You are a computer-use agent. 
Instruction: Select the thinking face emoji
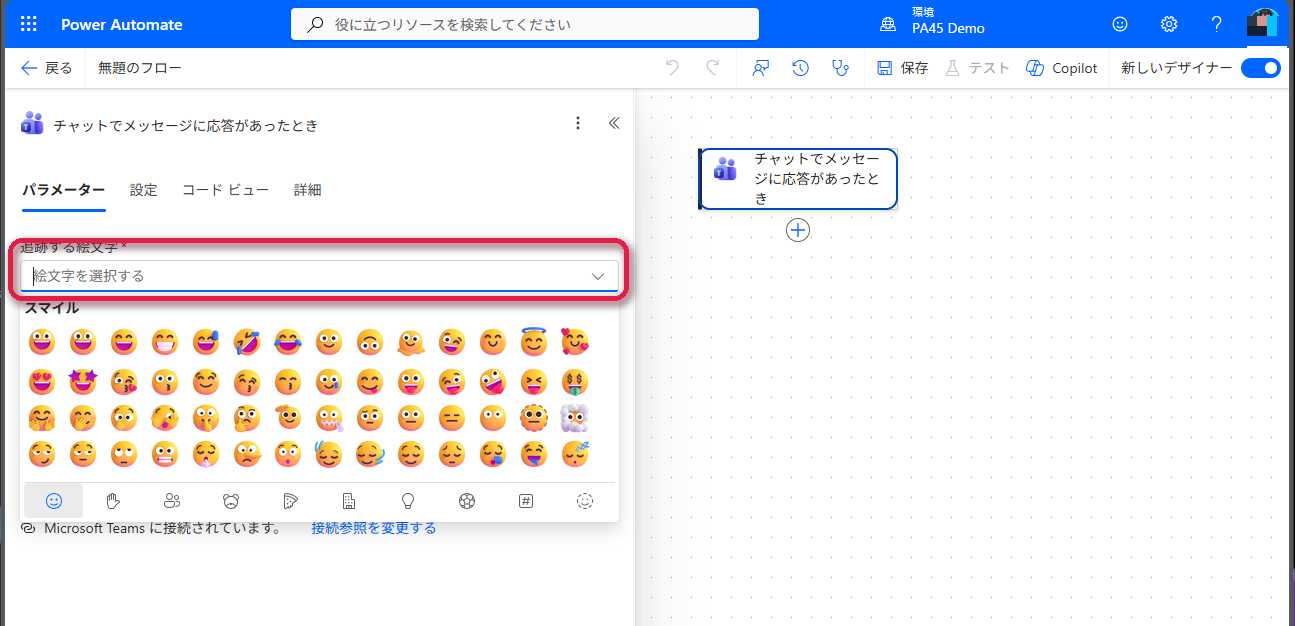click(x=247, y=417)
